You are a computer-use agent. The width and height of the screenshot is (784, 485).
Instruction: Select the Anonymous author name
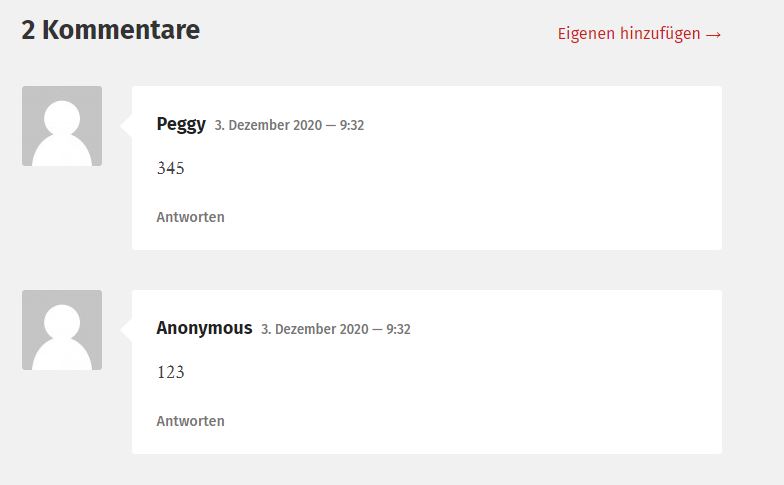(x=204, y=328)
